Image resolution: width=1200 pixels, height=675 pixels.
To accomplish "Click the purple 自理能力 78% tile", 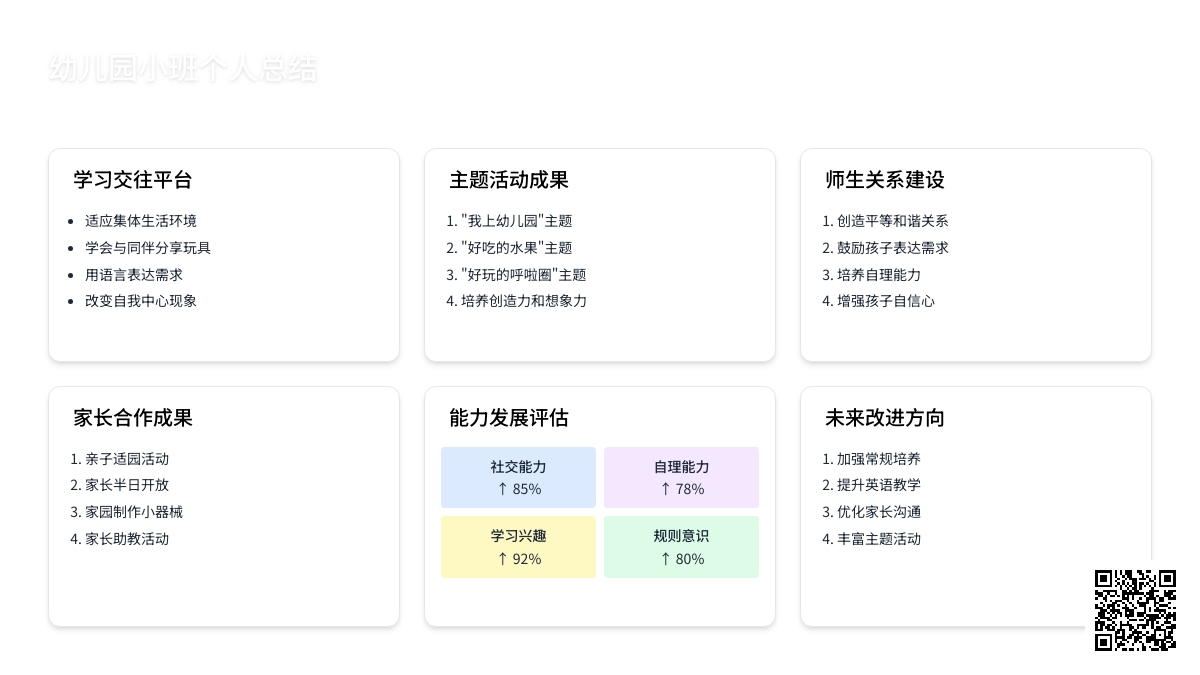I will point(682,478).
